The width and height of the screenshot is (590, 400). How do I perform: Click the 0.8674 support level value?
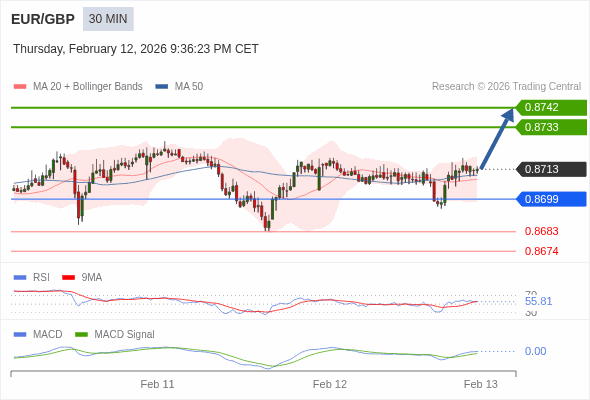coord(541,251)
